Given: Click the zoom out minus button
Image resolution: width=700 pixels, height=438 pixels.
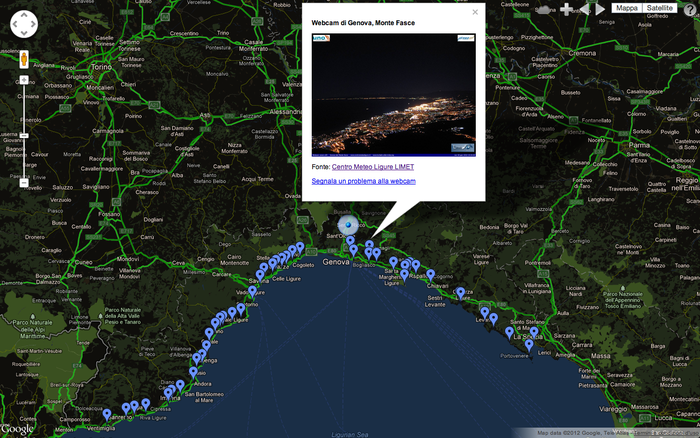Looking at the screenshot, I should point(24,182).
